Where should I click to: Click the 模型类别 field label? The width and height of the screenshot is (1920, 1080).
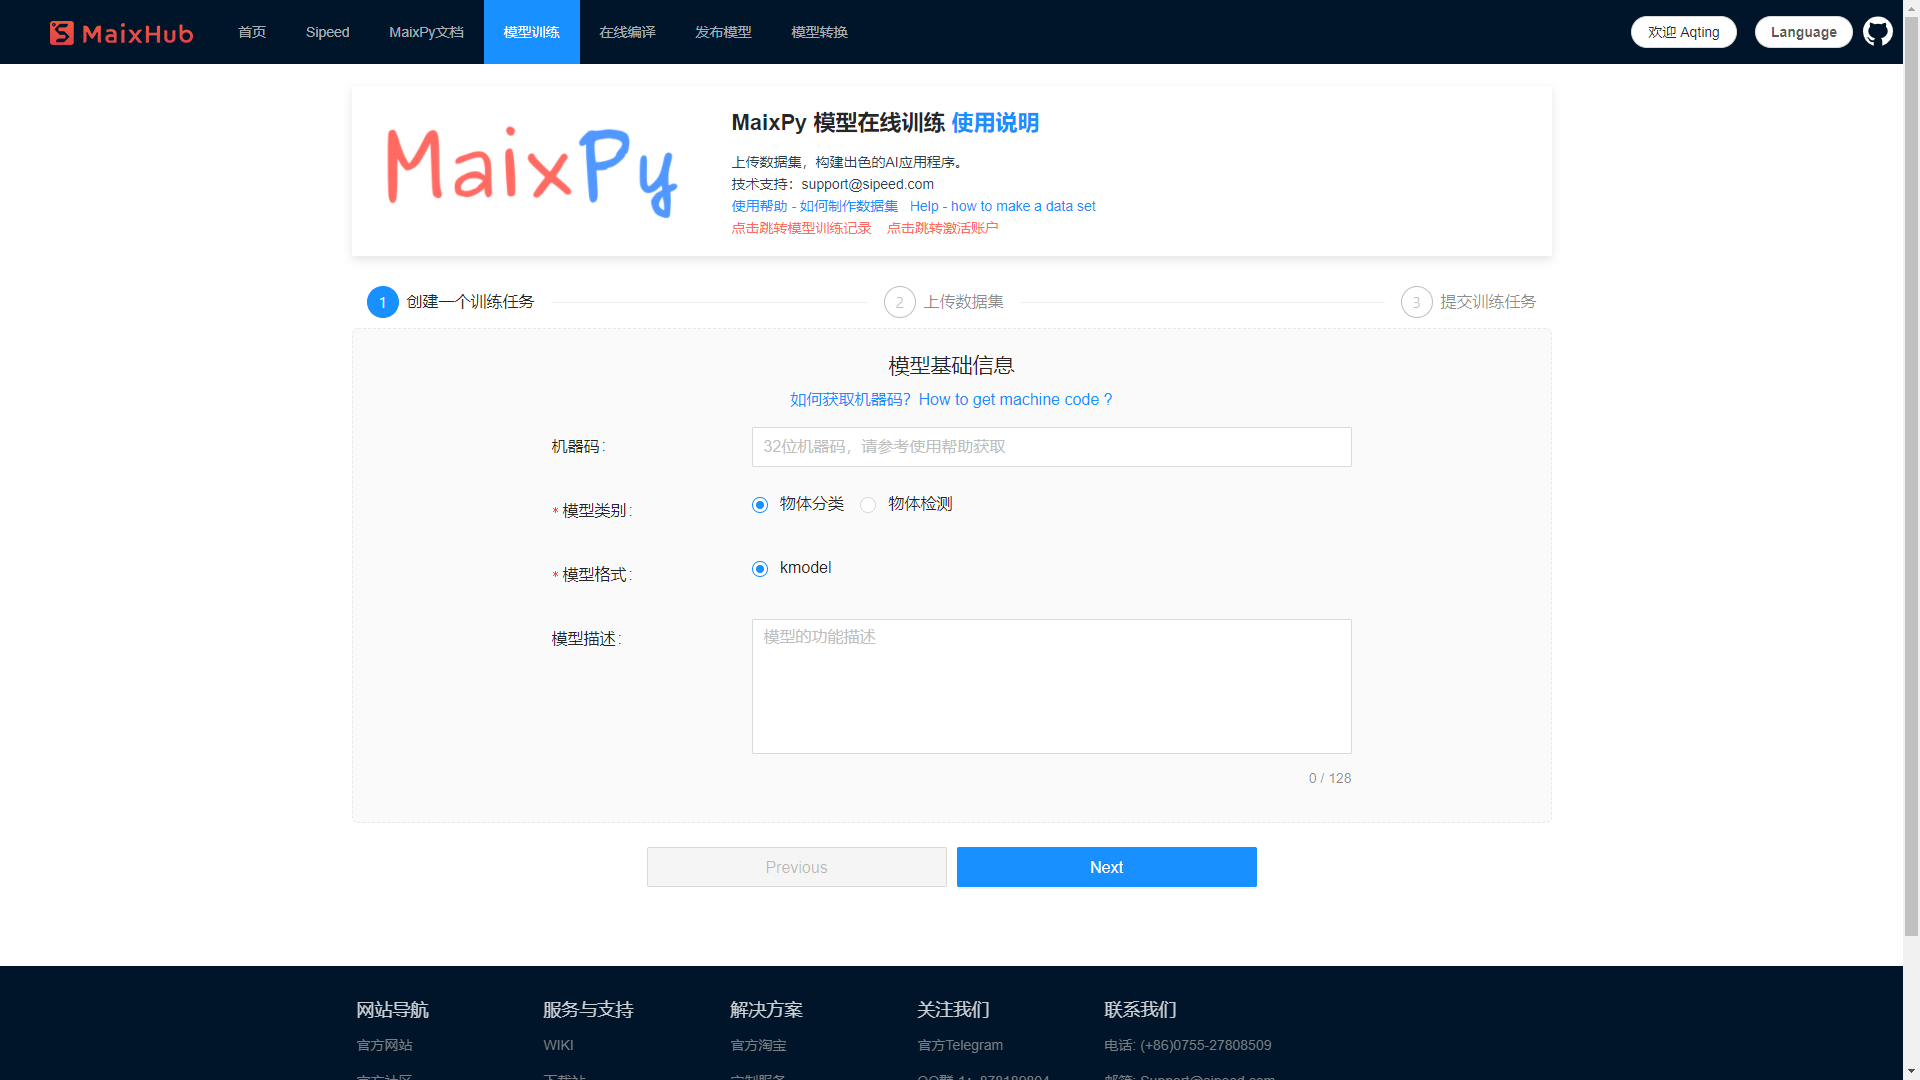click(593, 511)
